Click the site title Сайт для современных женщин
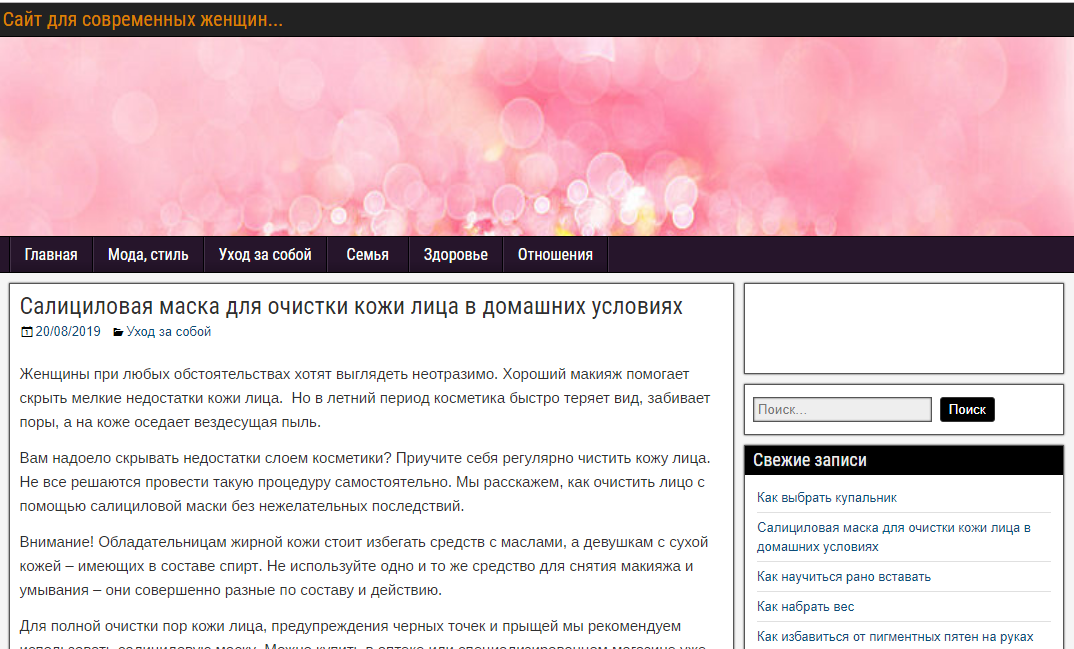1074x649 pixels. 142,19
